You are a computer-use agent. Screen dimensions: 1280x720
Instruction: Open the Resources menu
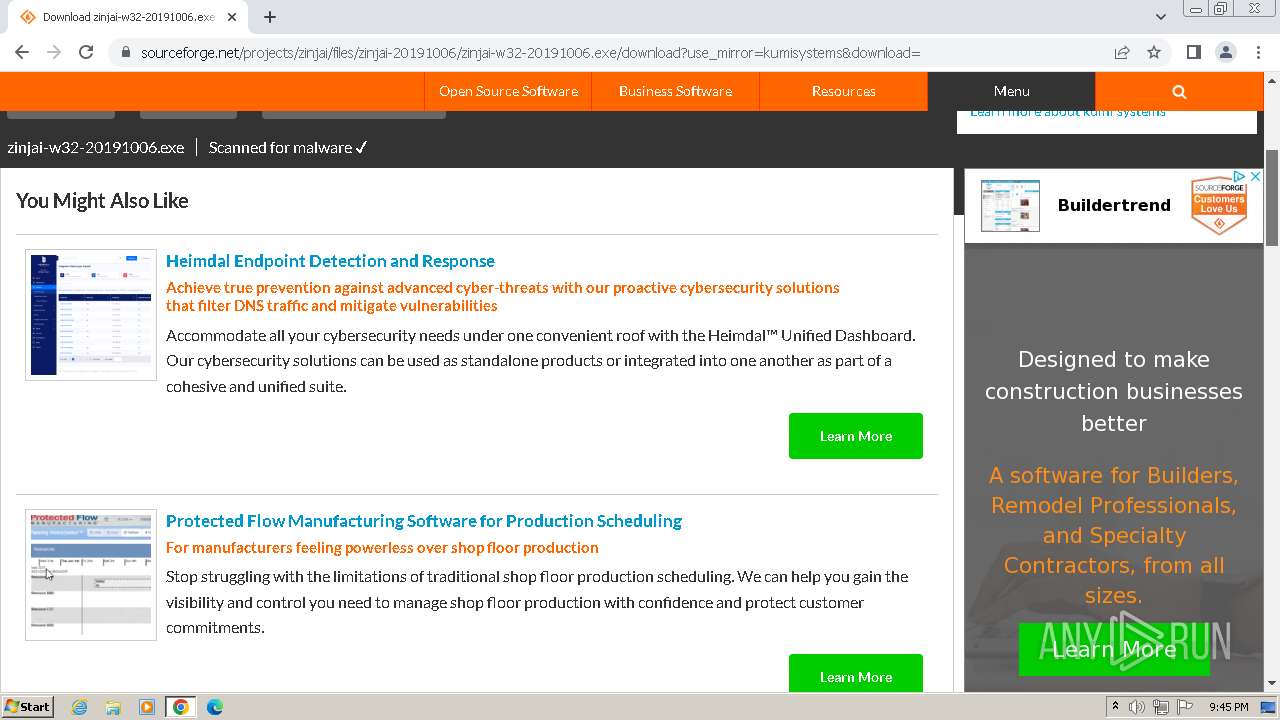[843, 91]
